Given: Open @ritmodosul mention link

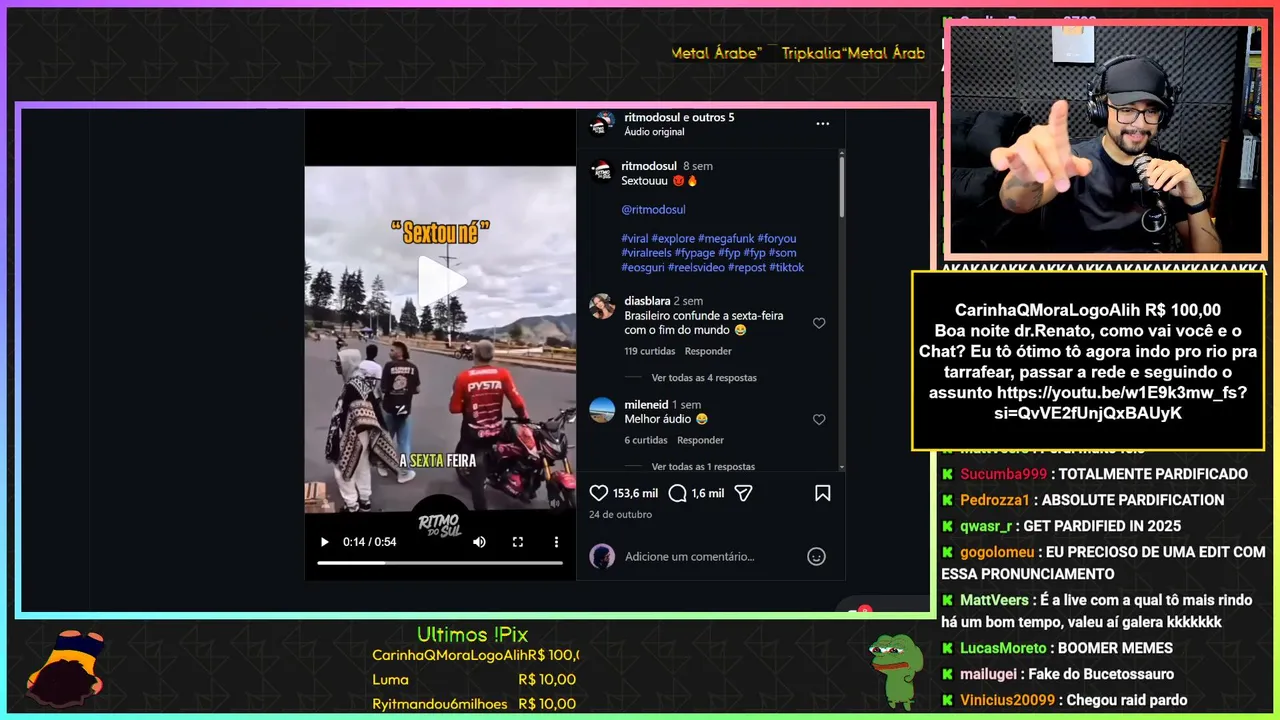Looking at the screenshot, I should (653, 210).
